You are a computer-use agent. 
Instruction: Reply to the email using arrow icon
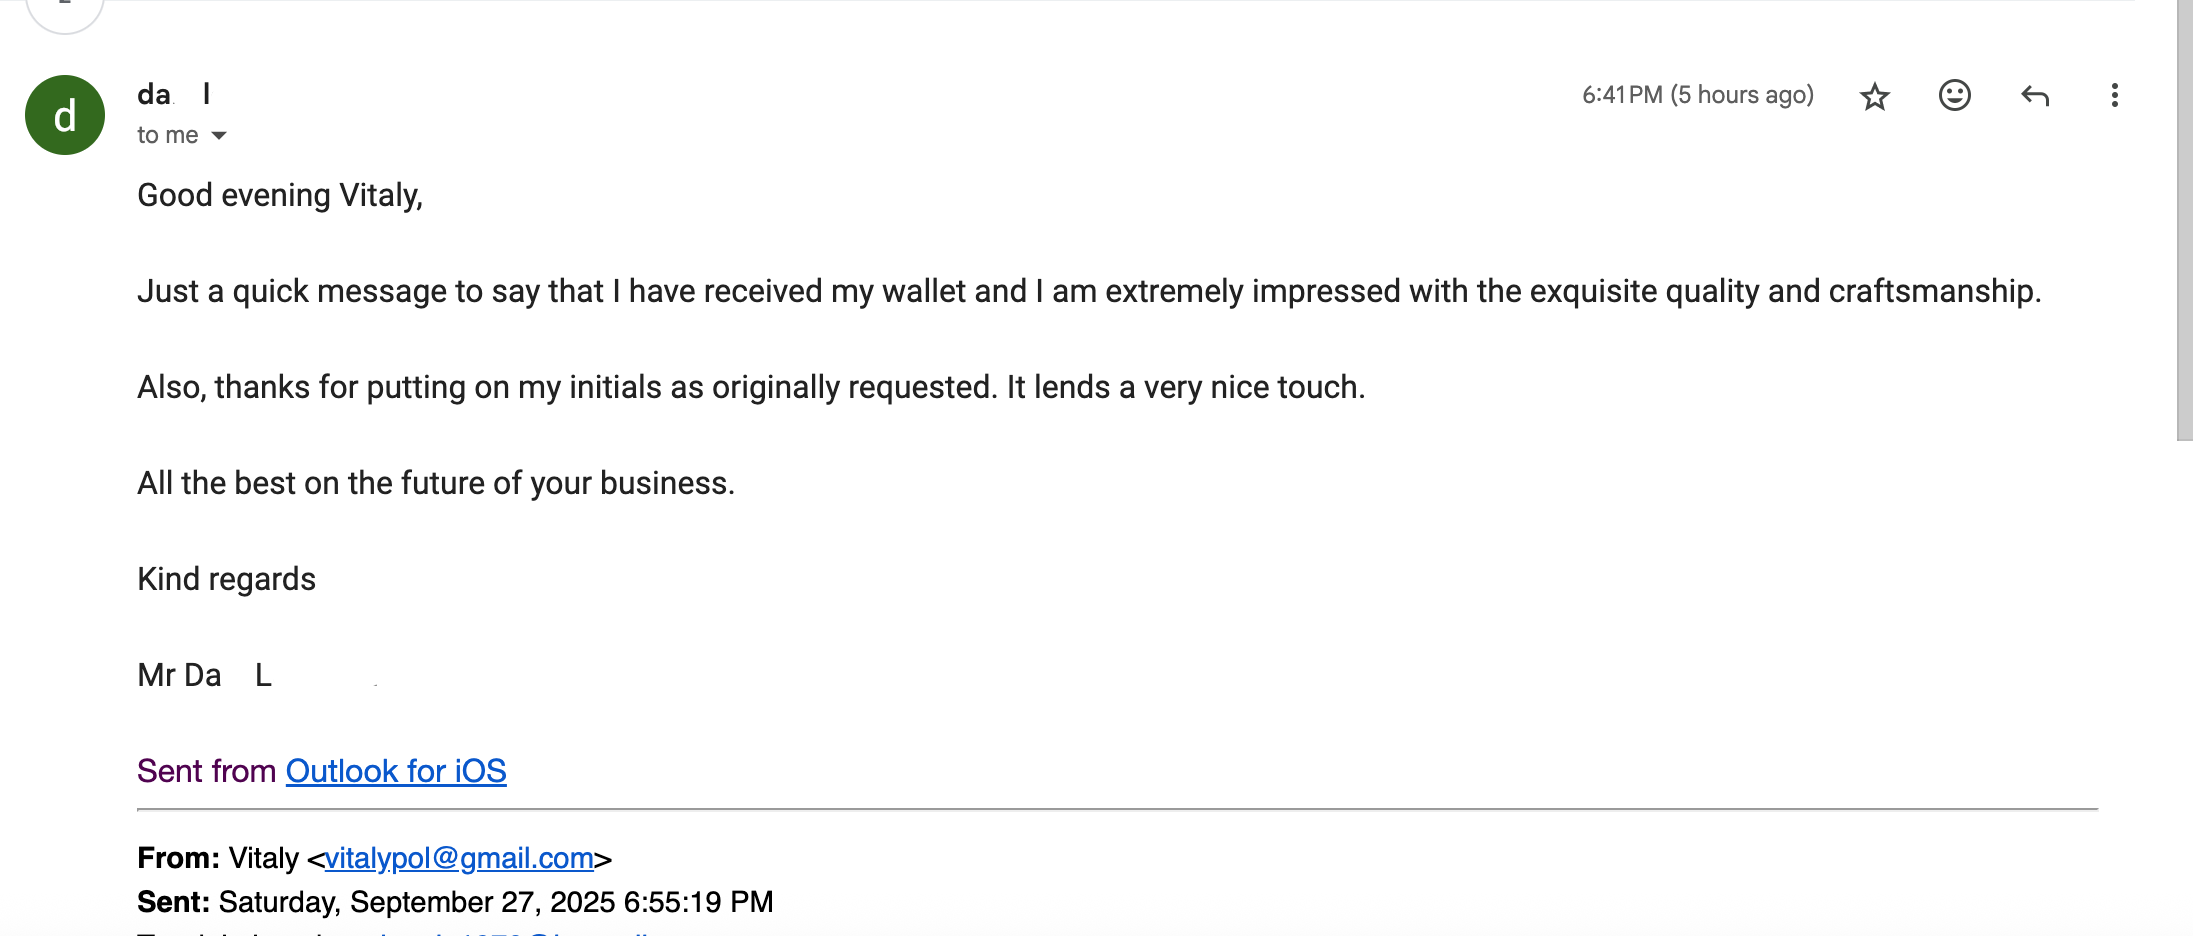(2035, 96)
